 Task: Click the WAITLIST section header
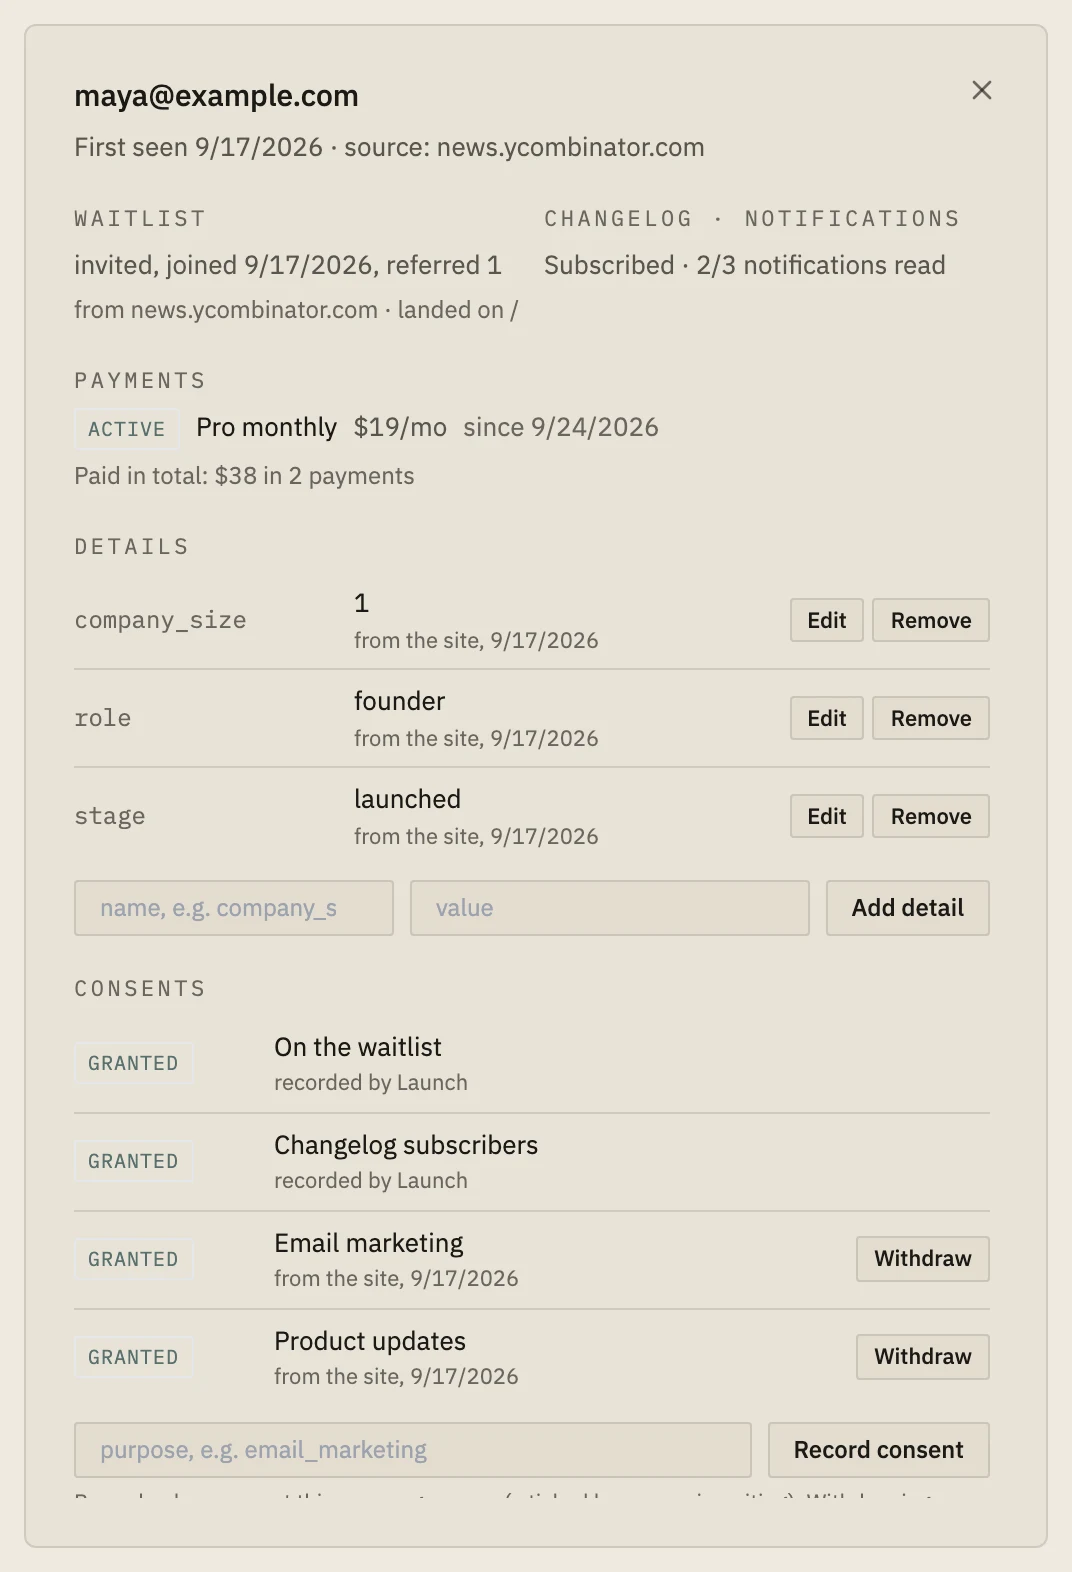click(x=140, y=219)
